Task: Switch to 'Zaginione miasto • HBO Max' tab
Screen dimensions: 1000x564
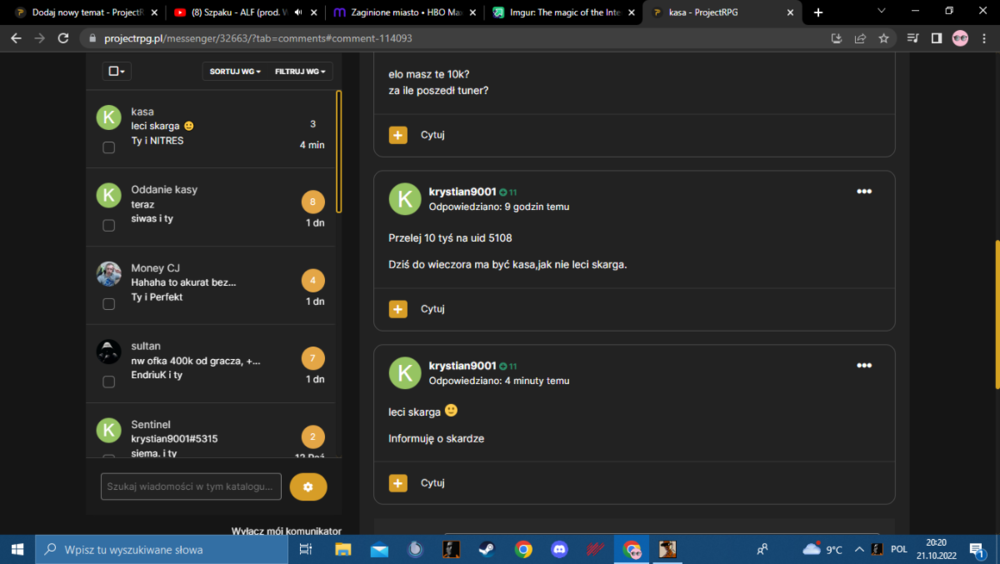Action: tap(403, 12)
